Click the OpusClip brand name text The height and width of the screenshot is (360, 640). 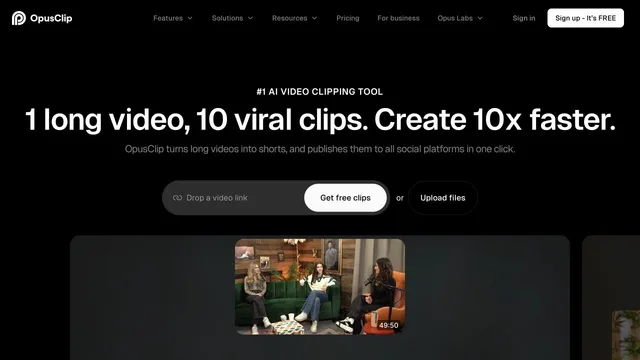[x=51, y=18]
